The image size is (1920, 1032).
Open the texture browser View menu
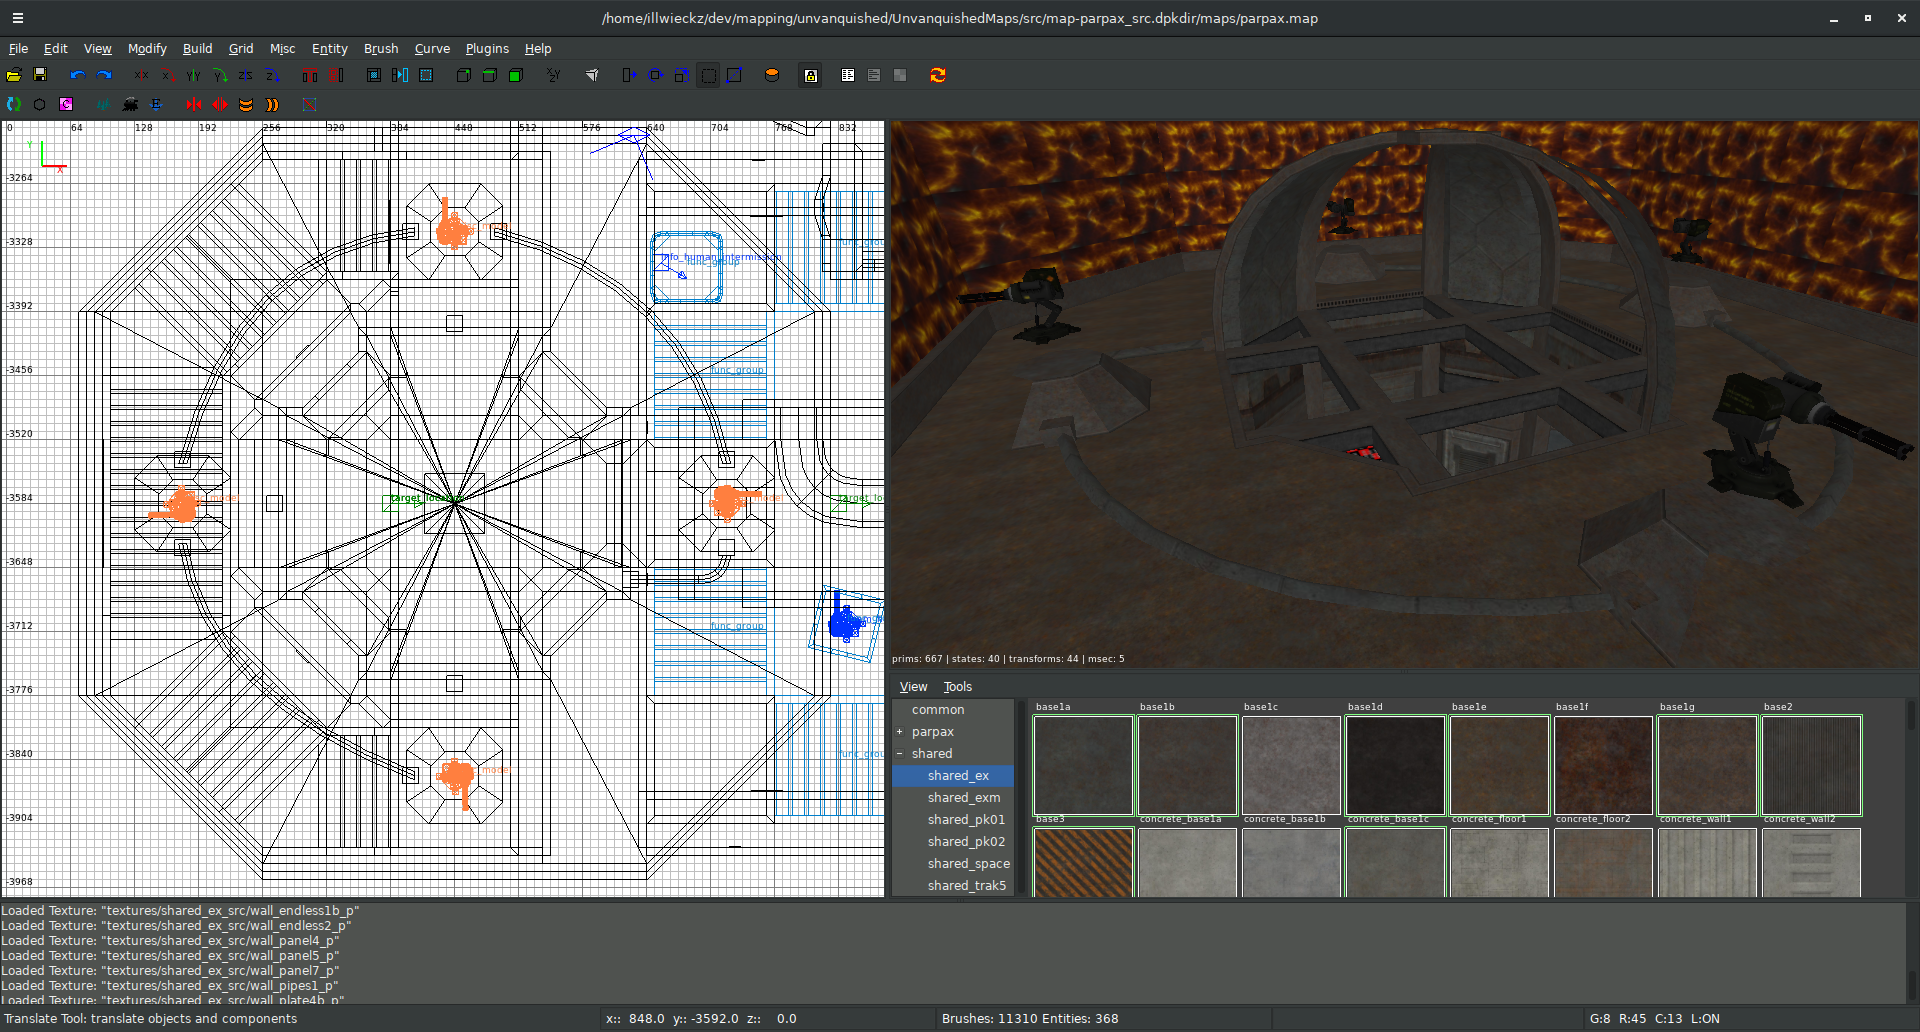pos(913,687)
